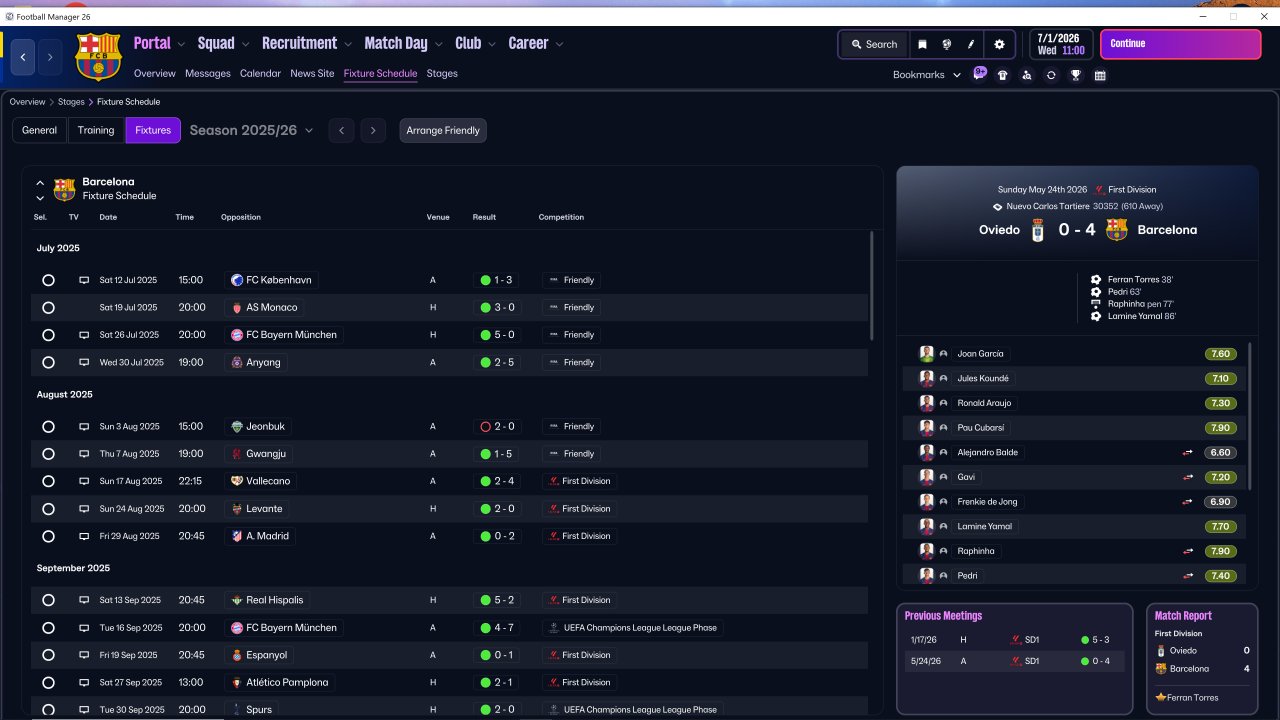Click the fixture list vertical scrollbar

click(872, 285)
